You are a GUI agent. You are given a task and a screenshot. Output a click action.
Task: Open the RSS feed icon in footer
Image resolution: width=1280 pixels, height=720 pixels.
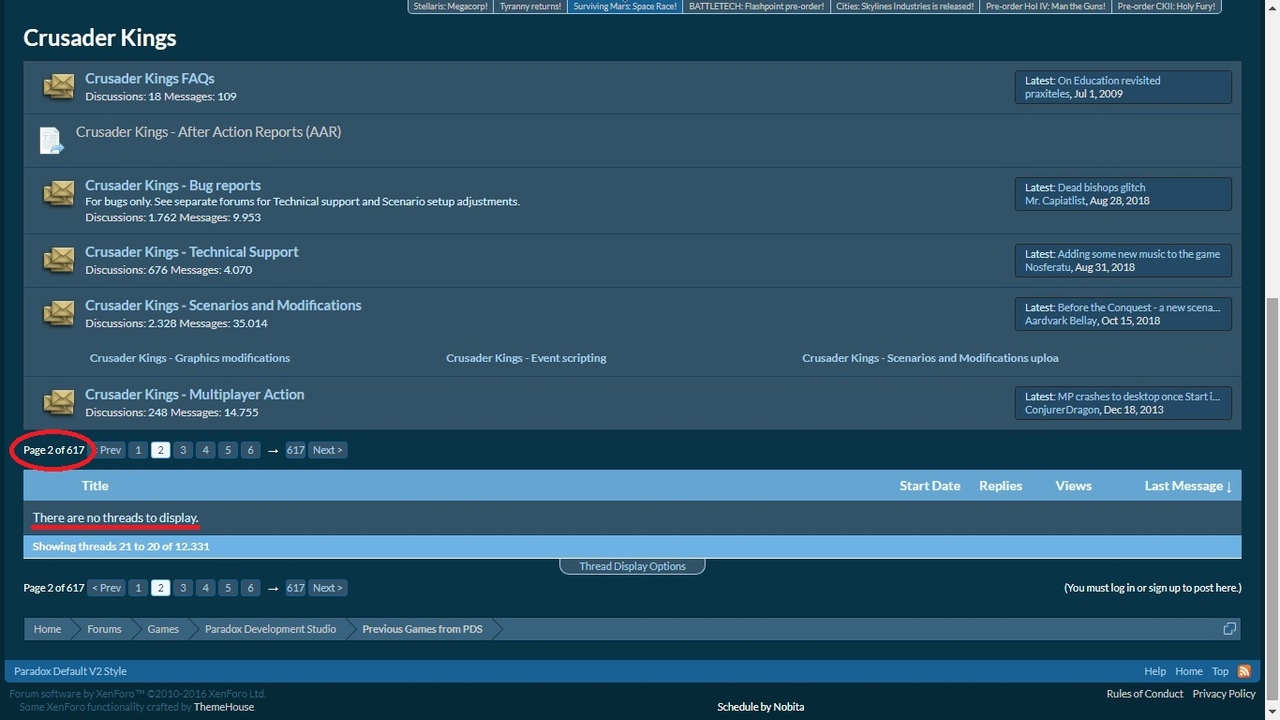[x=1244, y=671]
